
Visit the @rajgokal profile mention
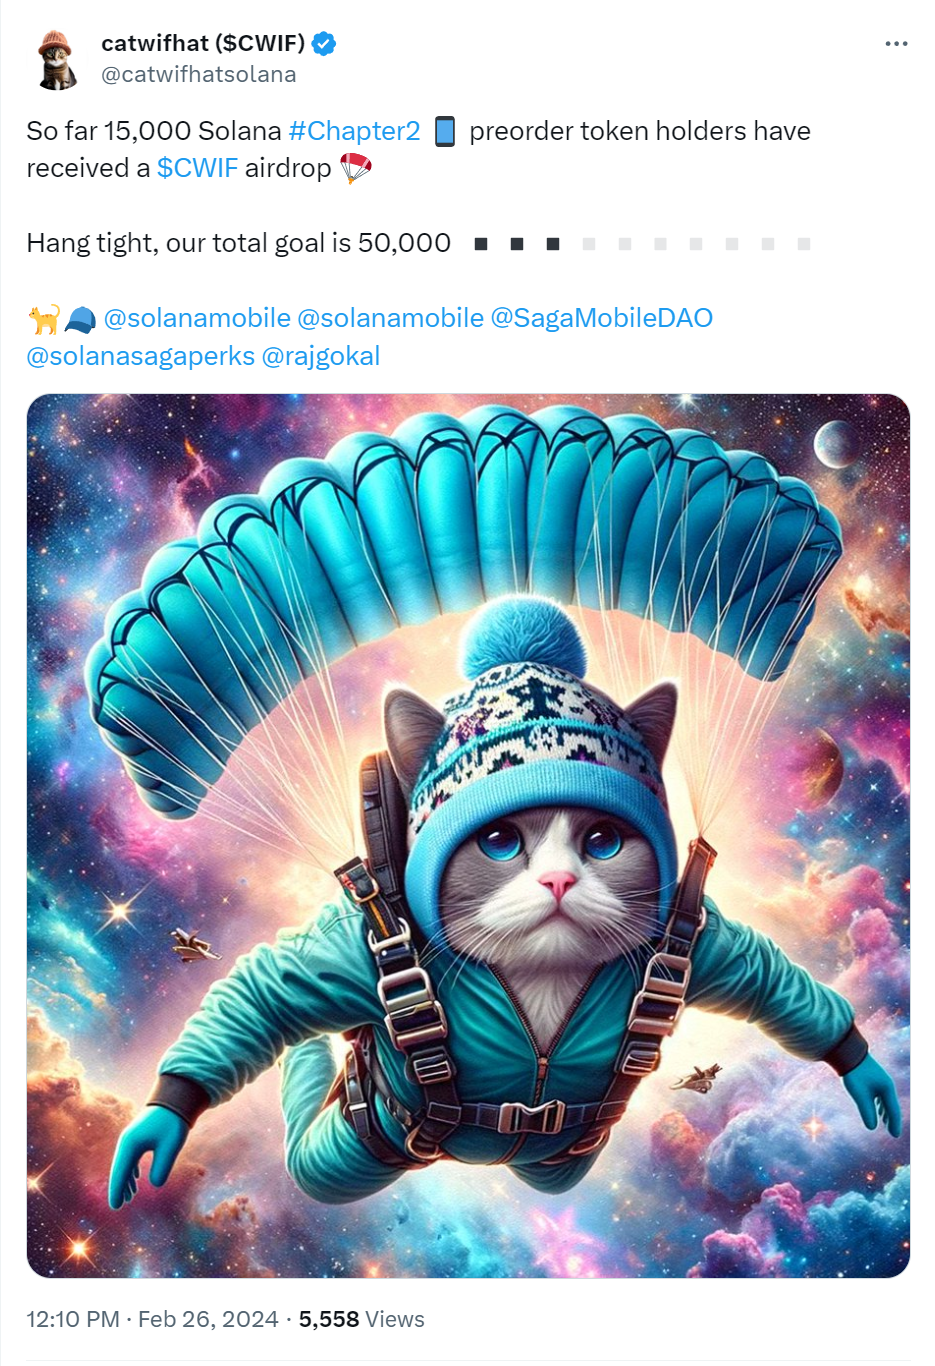point(321,356)
